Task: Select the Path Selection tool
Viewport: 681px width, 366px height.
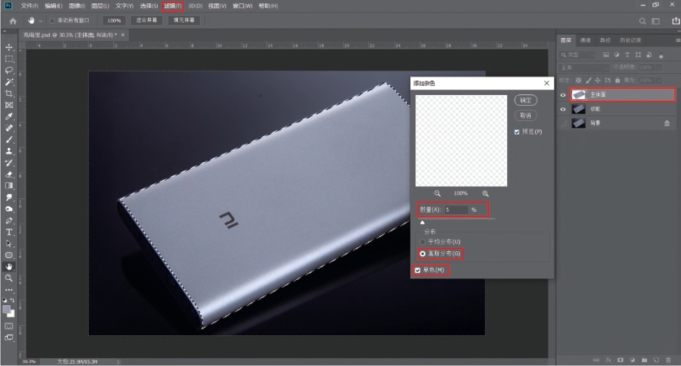Action: (x=9, y=244)
